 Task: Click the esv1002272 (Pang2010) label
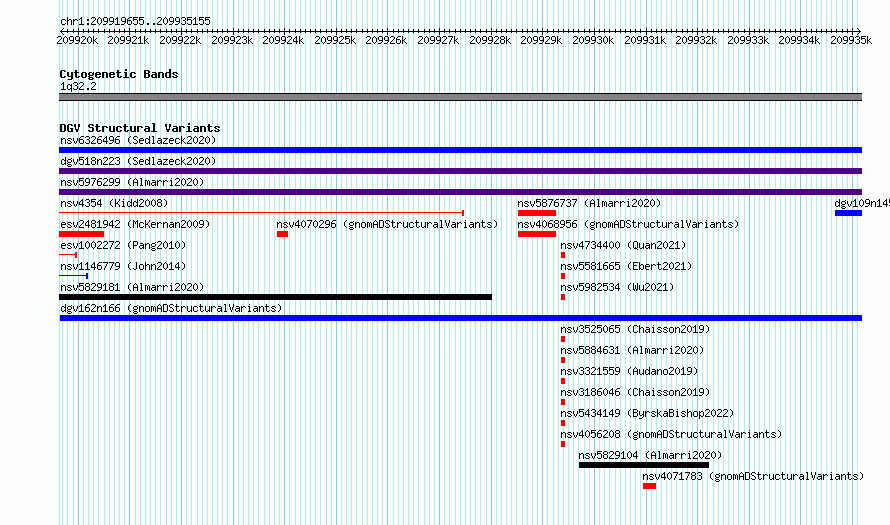123,245
